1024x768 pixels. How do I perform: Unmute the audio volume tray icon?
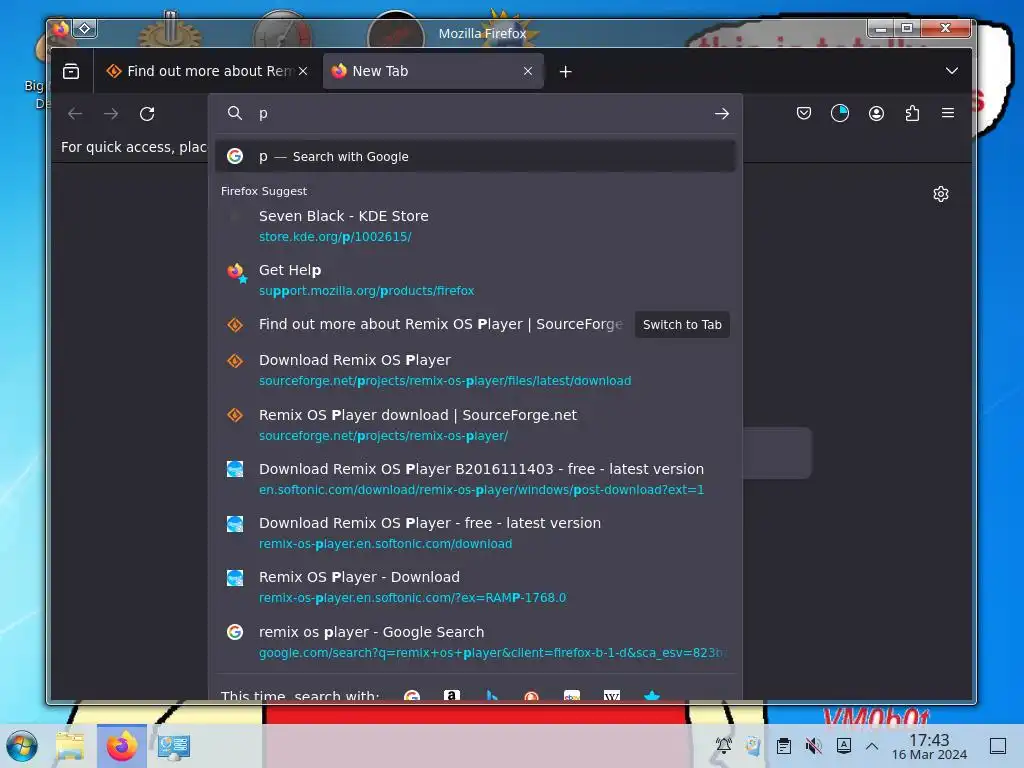click(814, 746)
